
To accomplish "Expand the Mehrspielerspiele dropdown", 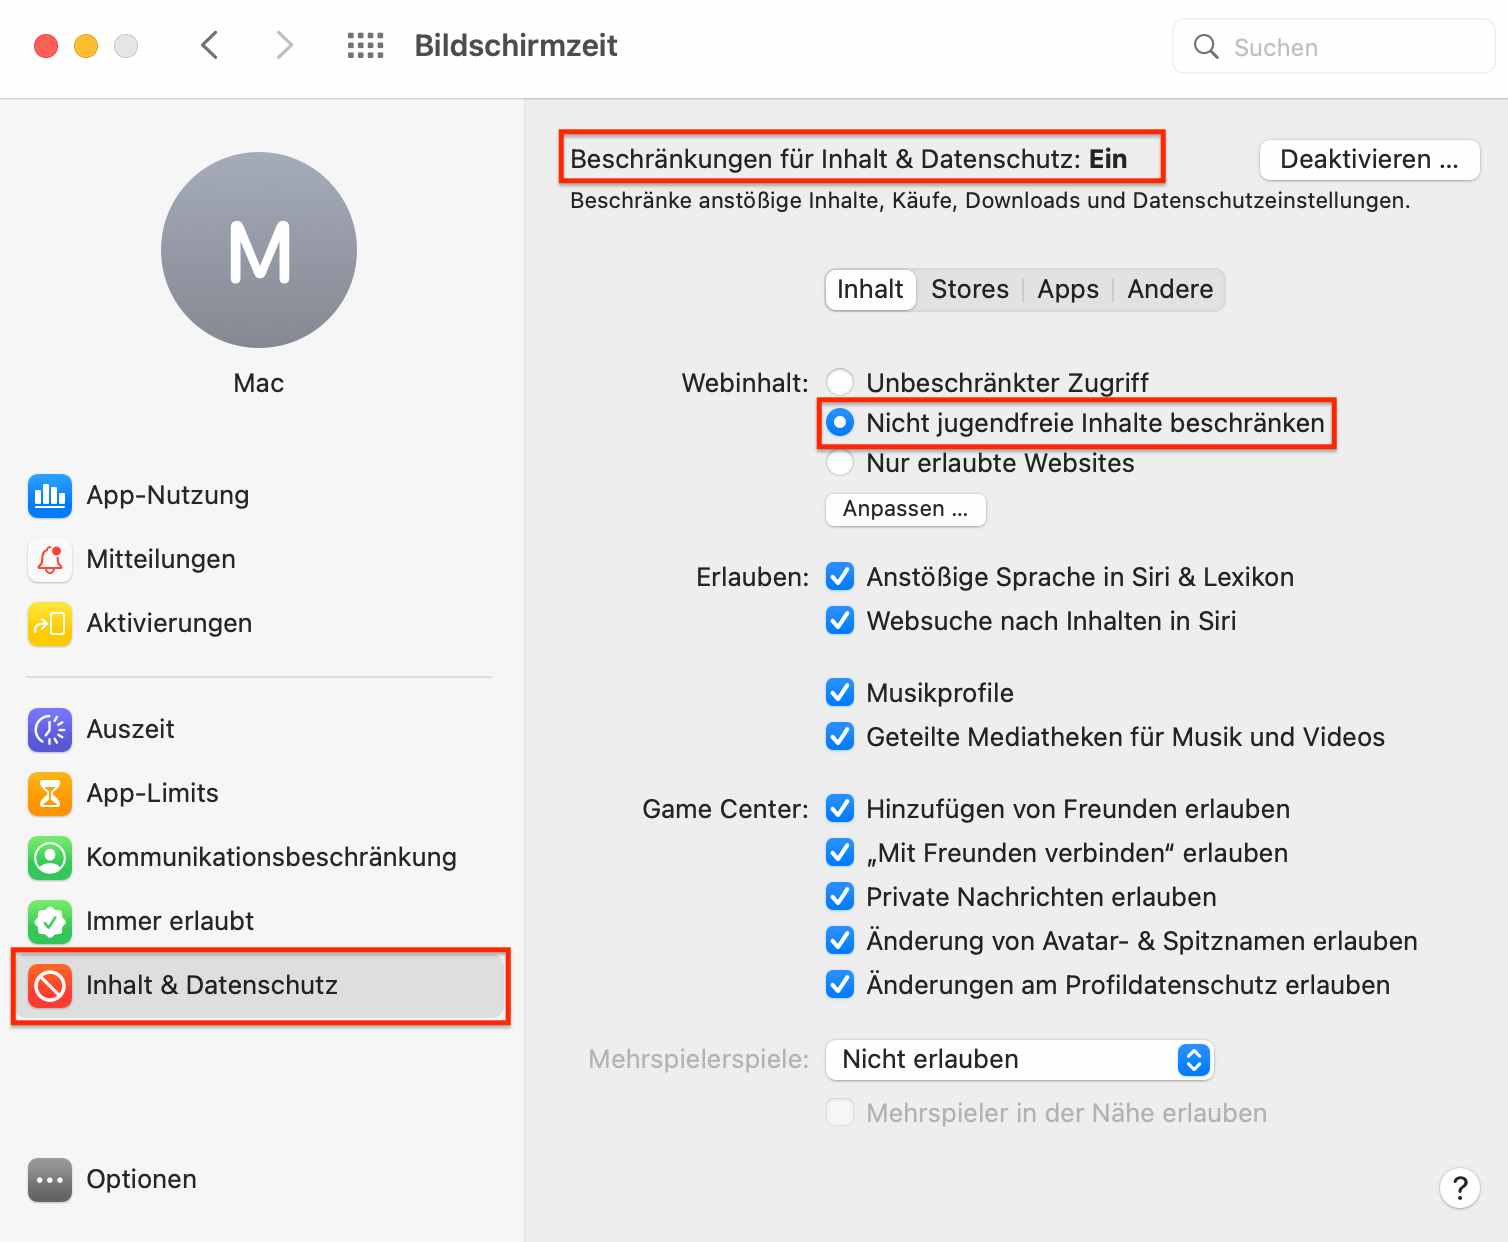I will (1018, 1060).
